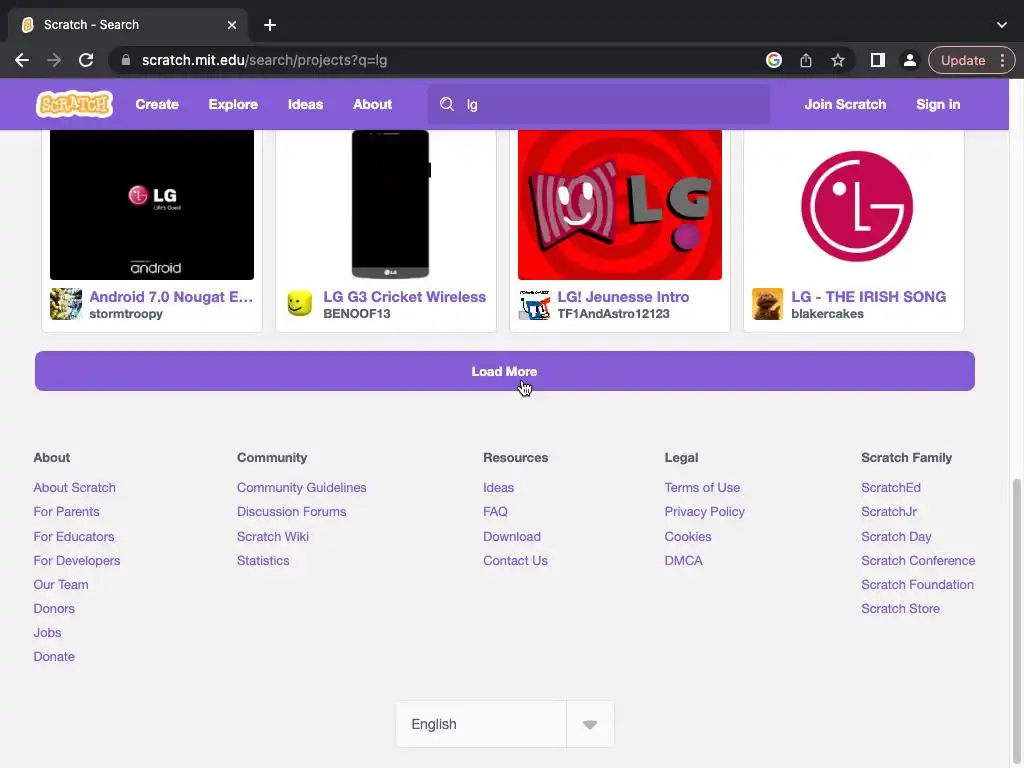Open Statistics footer link
This screenshot has height=768, width=1024.
tap(263, 561)
